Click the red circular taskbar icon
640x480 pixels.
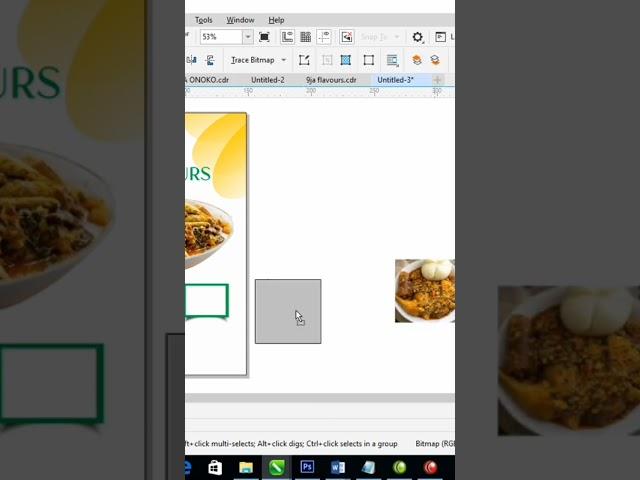[x=430, y=468]
